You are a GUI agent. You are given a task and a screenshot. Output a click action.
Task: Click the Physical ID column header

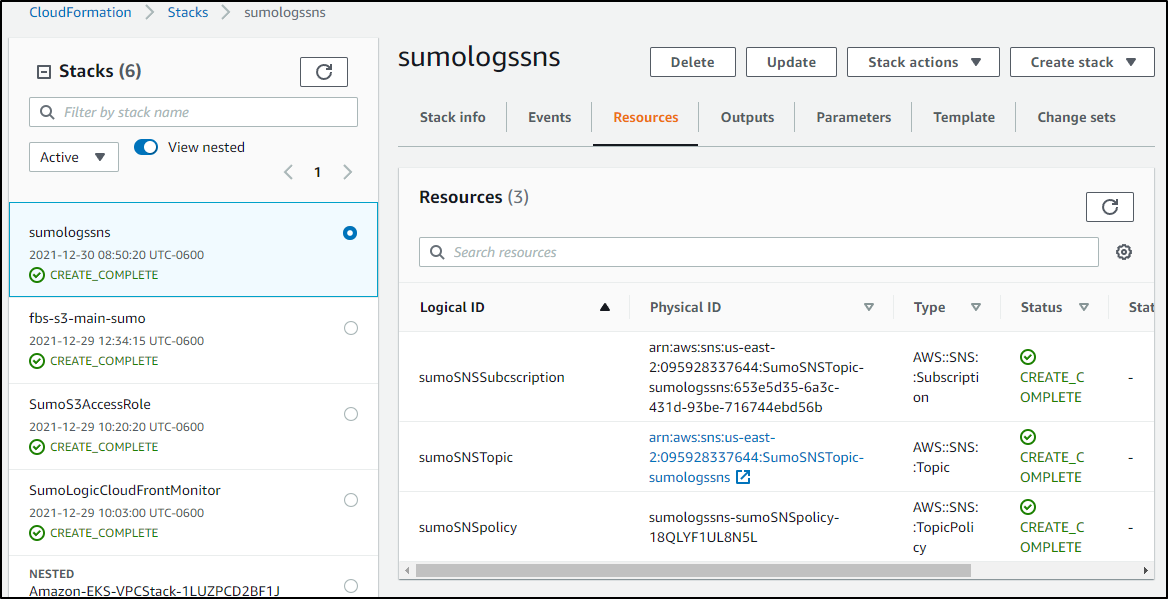(x=685, y=307)
